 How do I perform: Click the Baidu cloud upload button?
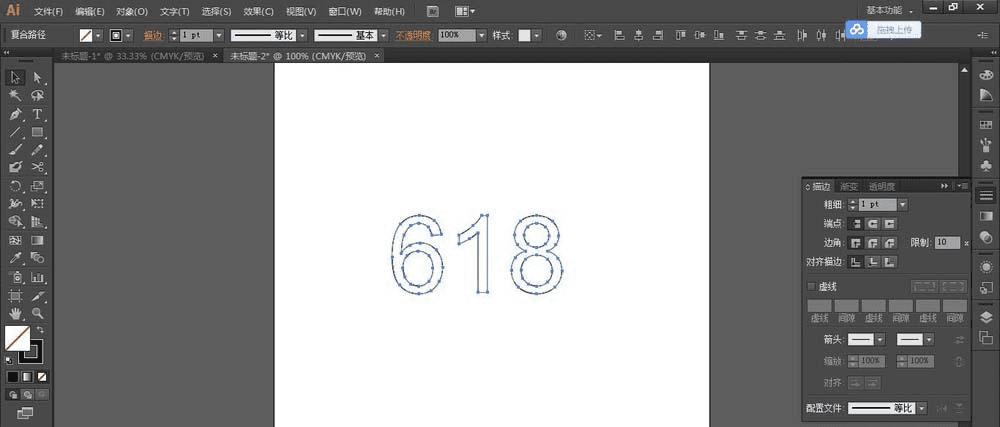click(x=883, y=29)
